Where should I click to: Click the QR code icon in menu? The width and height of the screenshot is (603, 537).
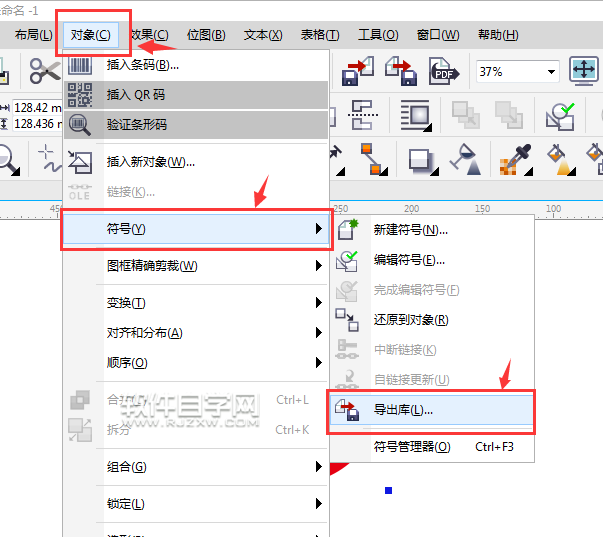coord(80,95)
